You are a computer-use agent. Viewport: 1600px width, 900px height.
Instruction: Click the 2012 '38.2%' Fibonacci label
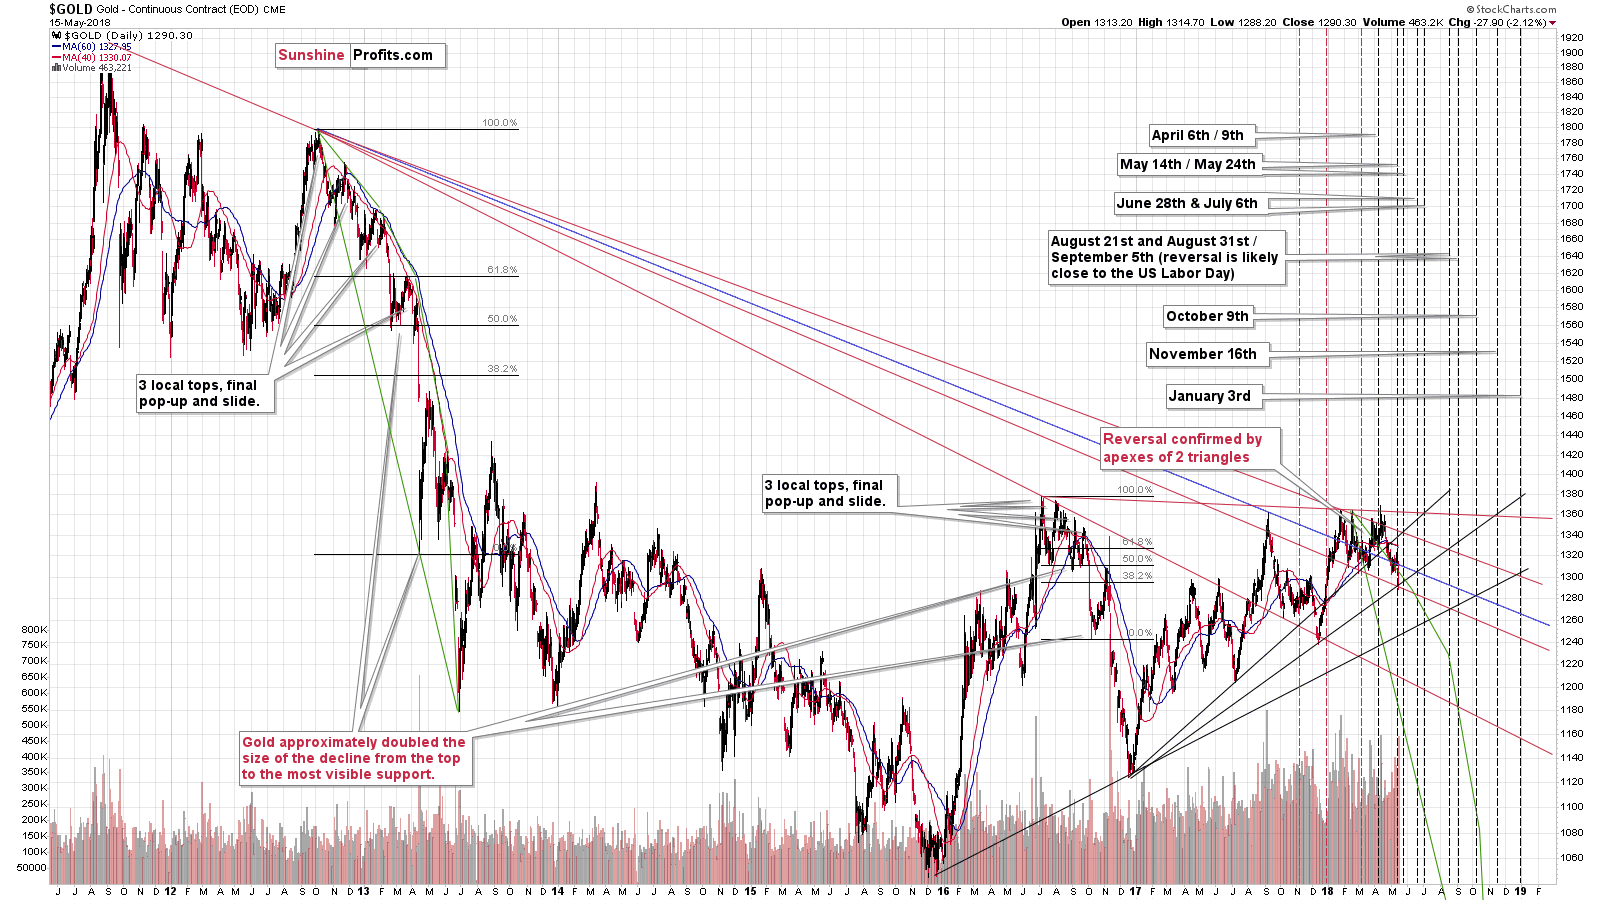[x=502, y=369]
